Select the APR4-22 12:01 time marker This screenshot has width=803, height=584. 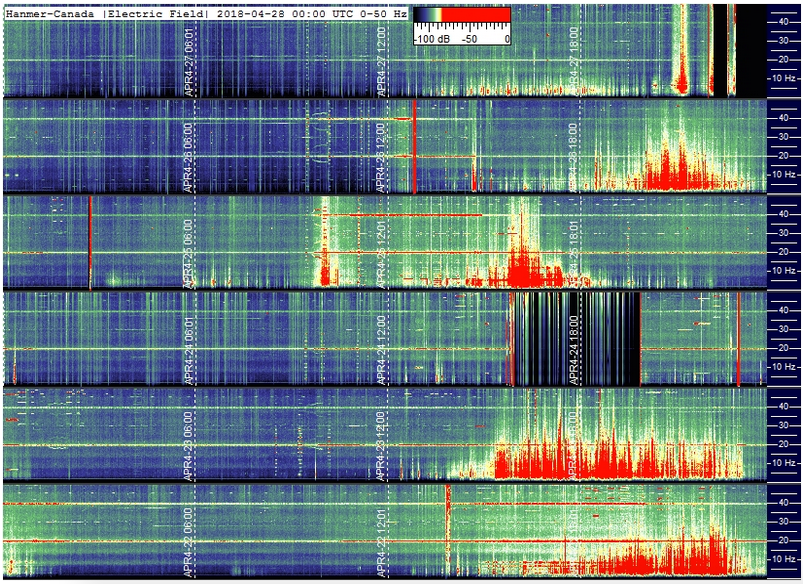tap(381, 543)
